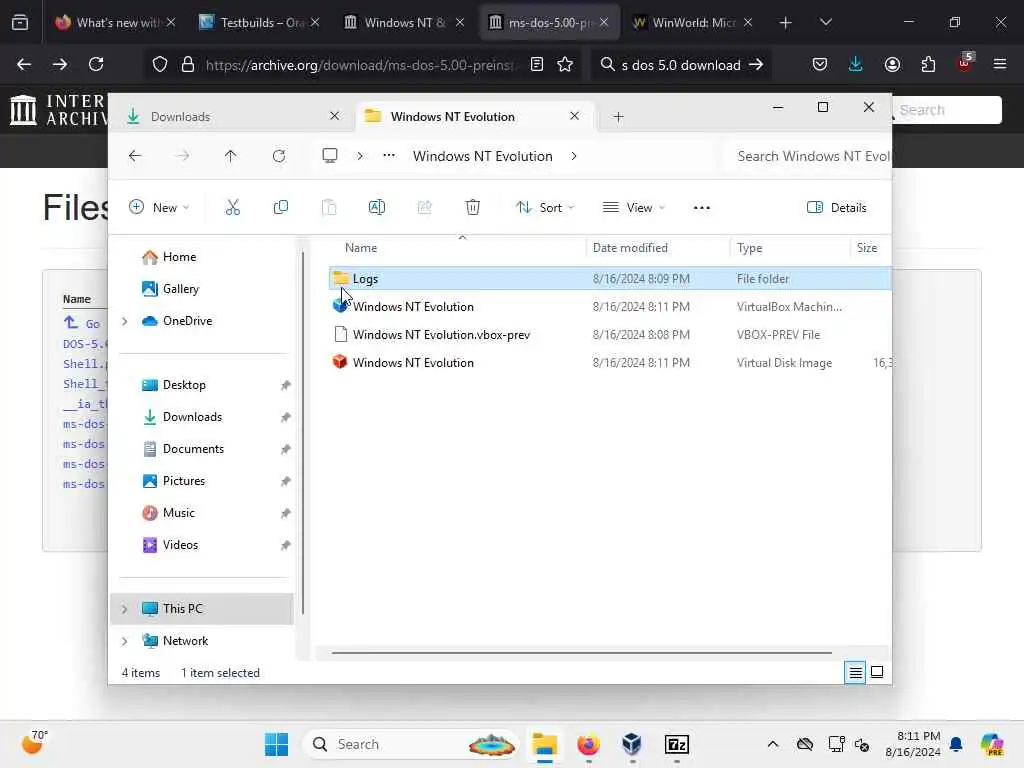
Task: Sort by Date modified column header
Action: pos(630,248)
